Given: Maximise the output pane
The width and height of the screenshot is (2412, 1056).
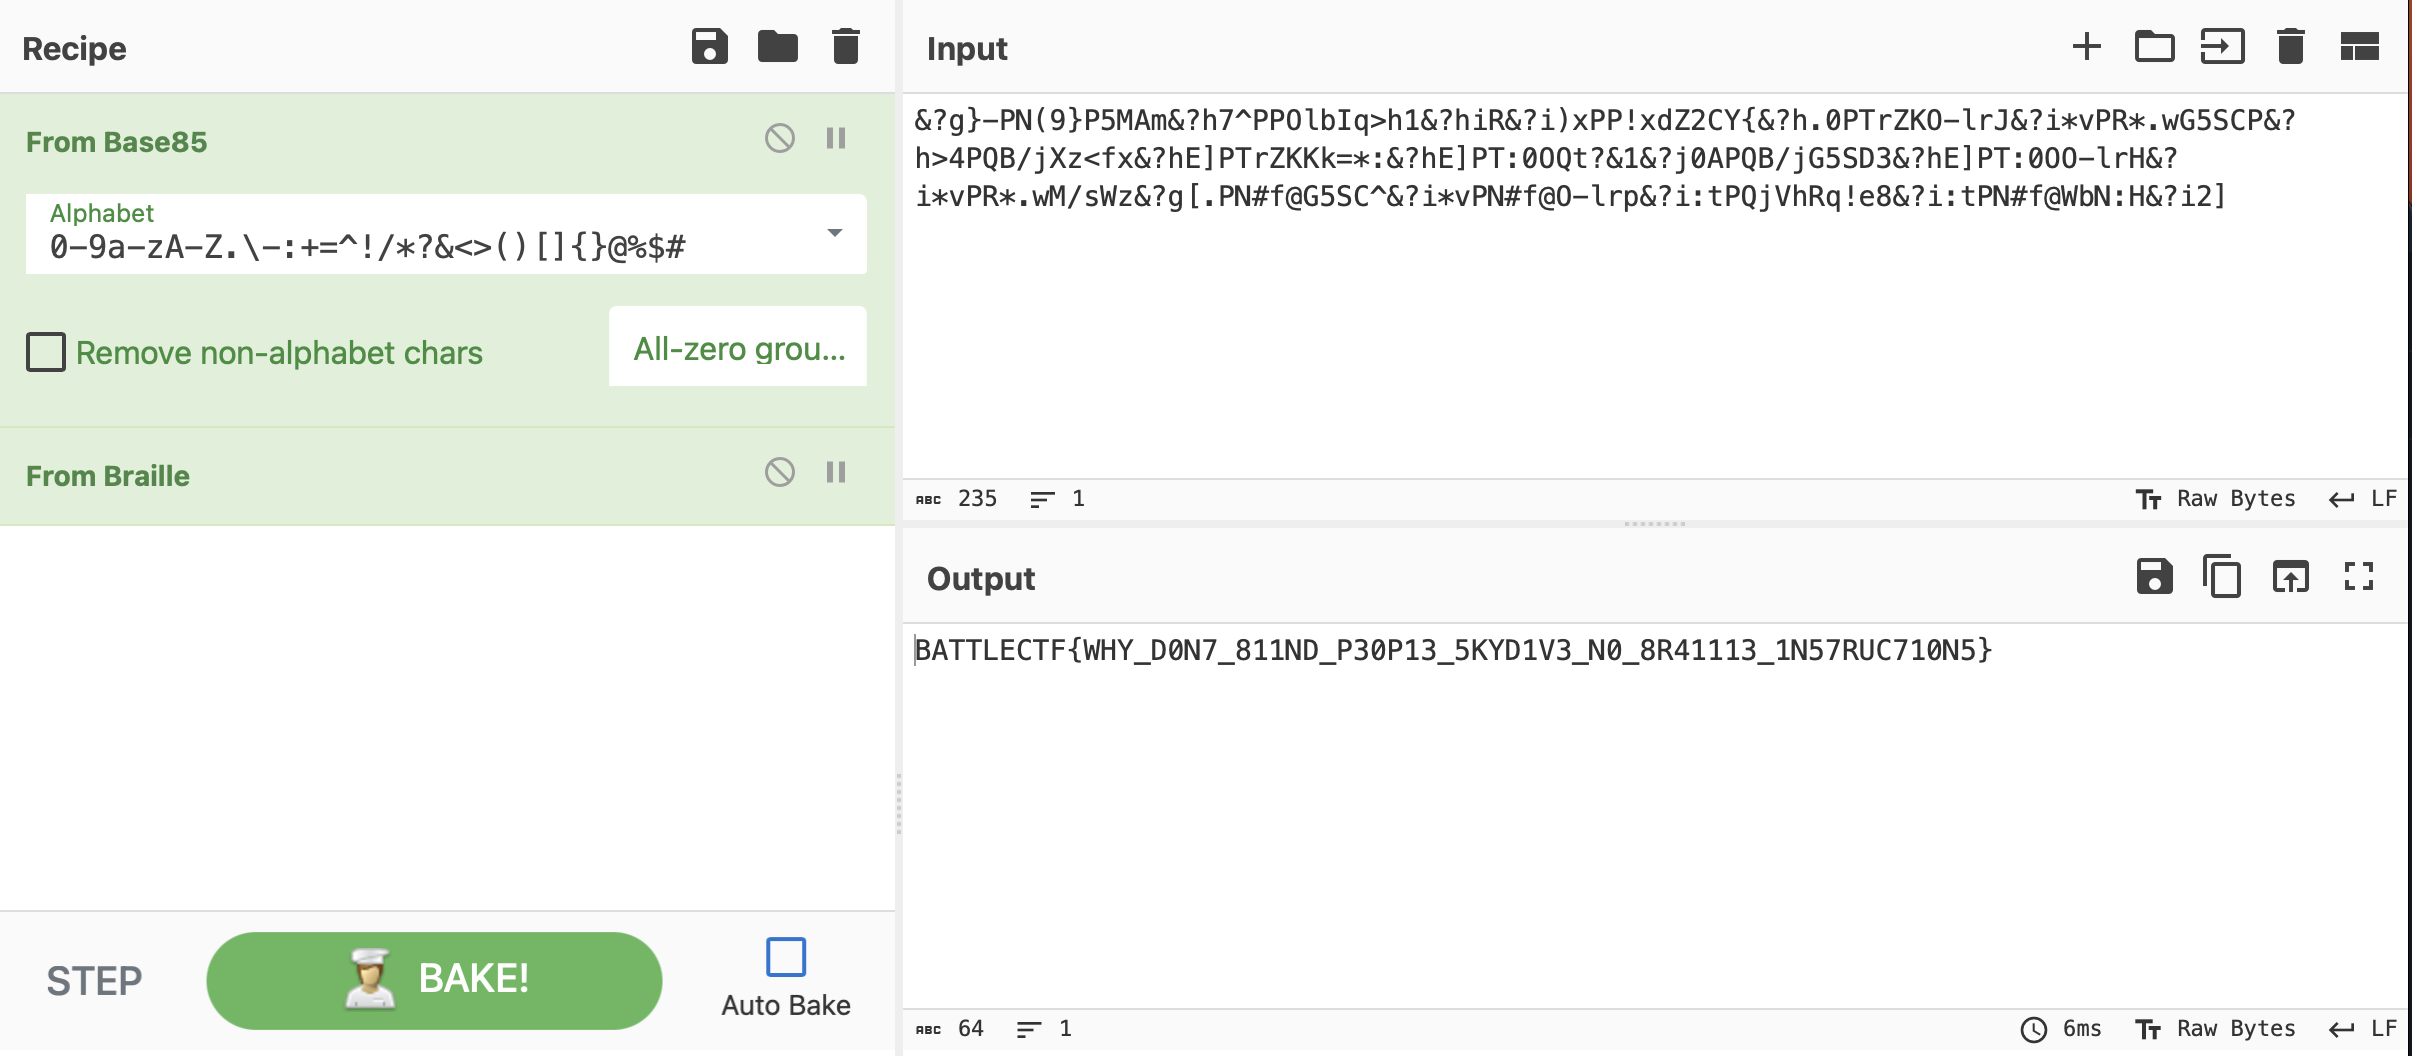Looking at the screenshot, I should [x=2358, y=577].
